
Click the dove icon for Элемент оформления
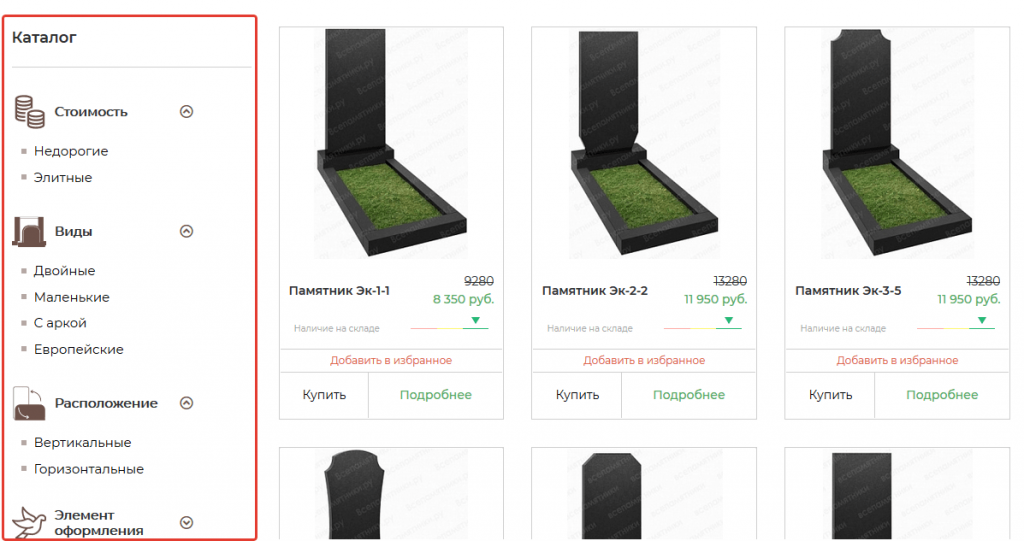click(29, 522)
